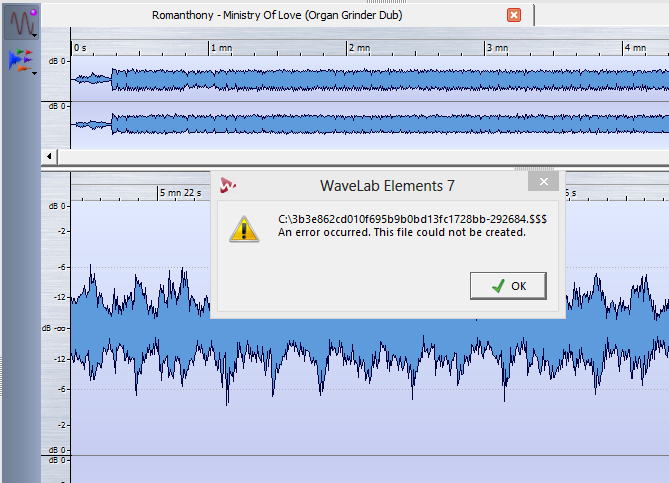Click the audio waveform workspace icon
This screenshot has width=669, height=483.
click(22, 20)
